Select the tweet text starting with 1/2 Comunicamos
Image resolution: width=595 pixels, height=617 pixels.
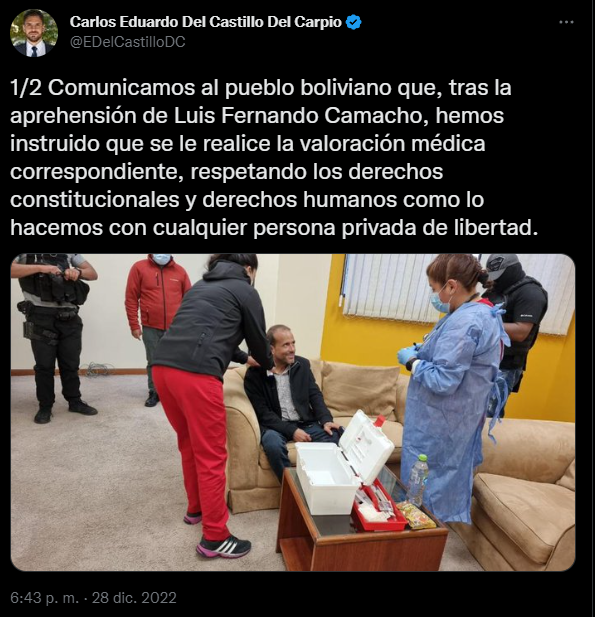click(274, 158)
